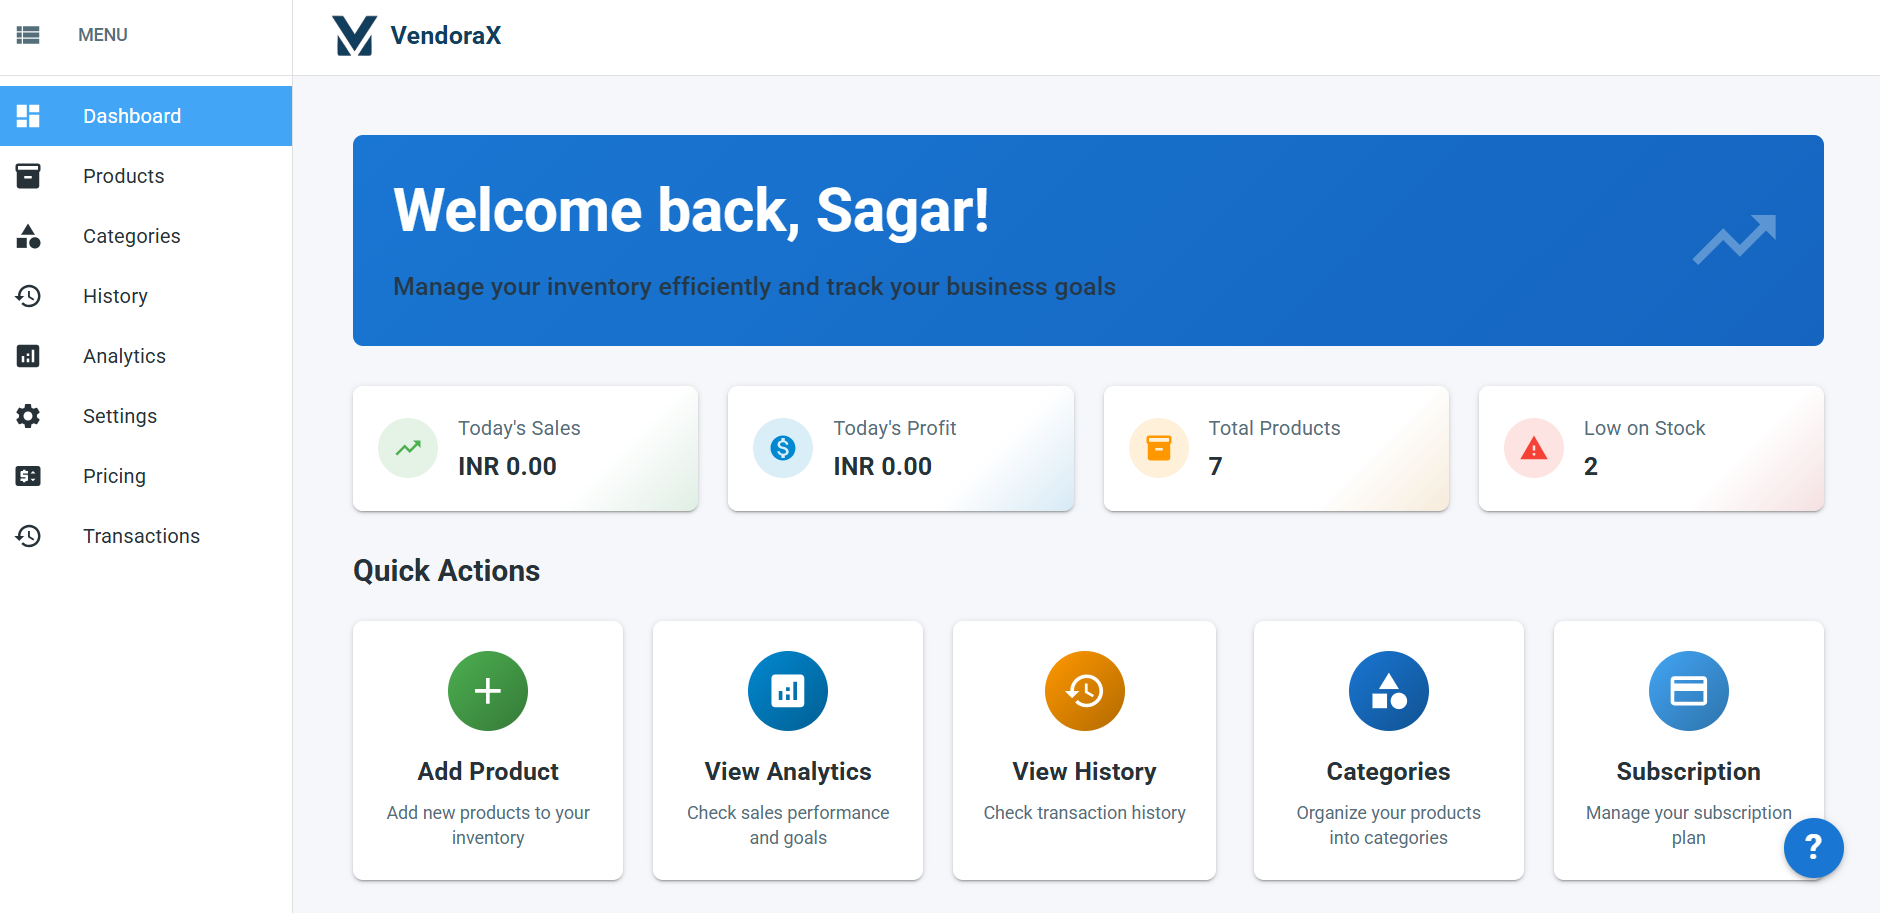Click the orange View History clock icon

point(1084,691)
